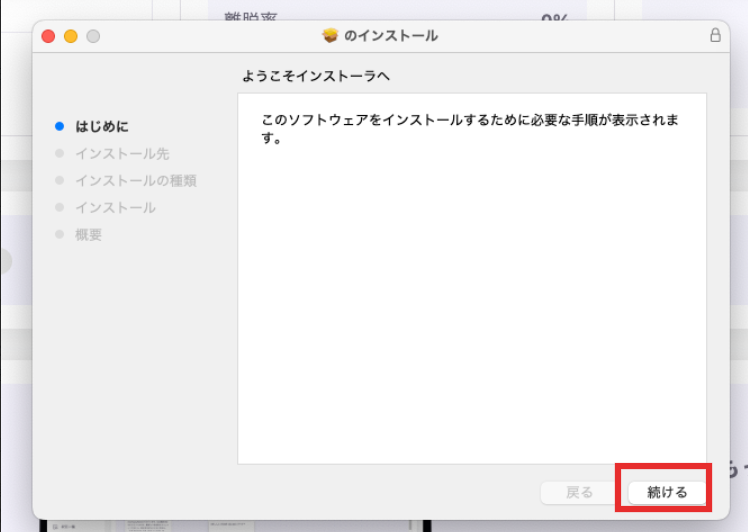The height and width of the screenshot is (532, 748).
Task: Minimize the installer with the yellow button
Action: pos(70,36)
